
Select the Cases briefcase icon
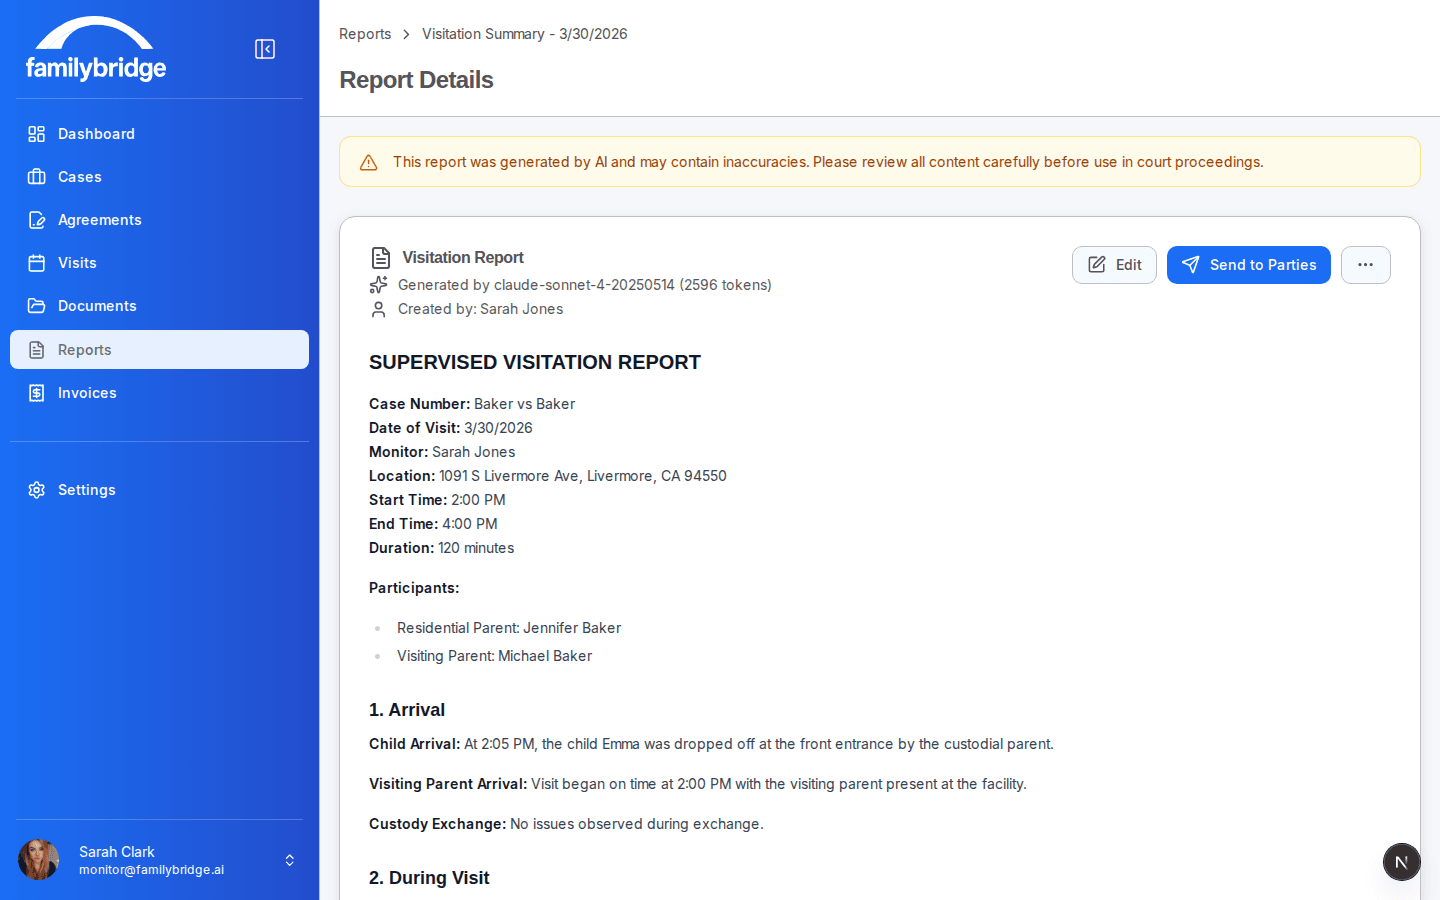[x=37, y=177]
